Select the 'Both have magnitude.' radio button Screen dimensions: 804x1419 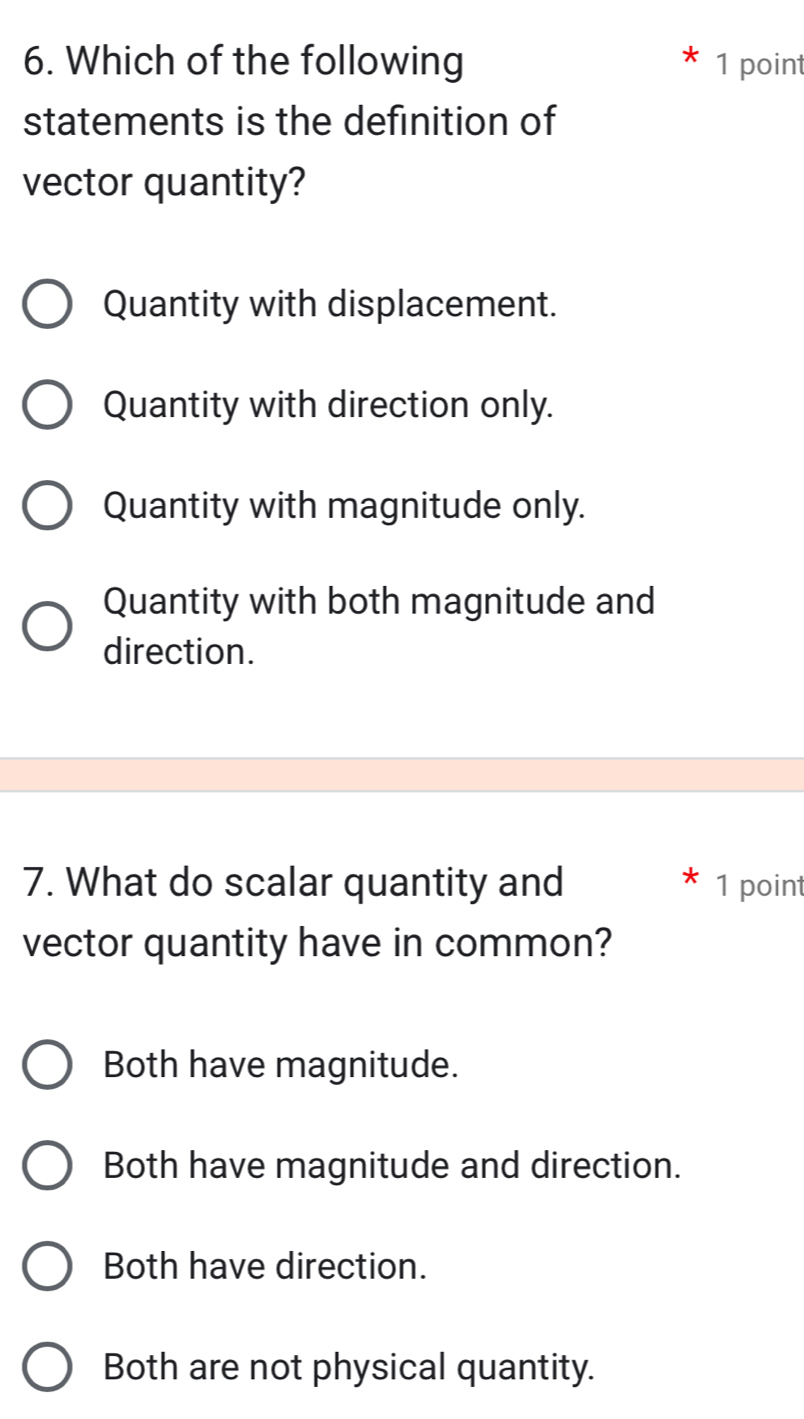[47, 1065]
